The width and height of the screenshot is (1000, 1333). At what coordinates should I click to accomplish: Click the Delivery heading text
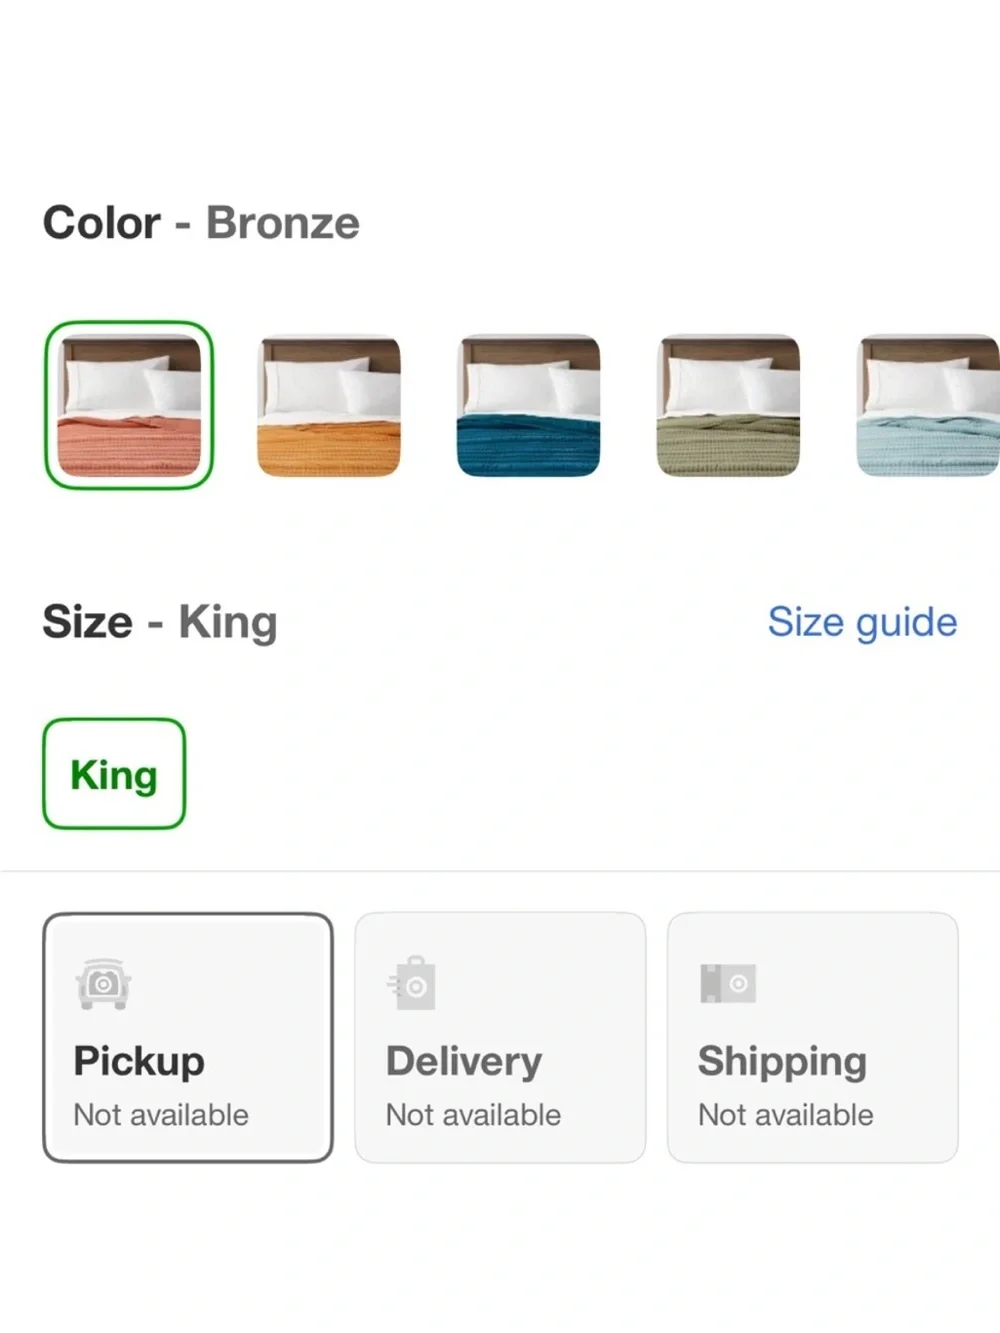pos(464,1061)
